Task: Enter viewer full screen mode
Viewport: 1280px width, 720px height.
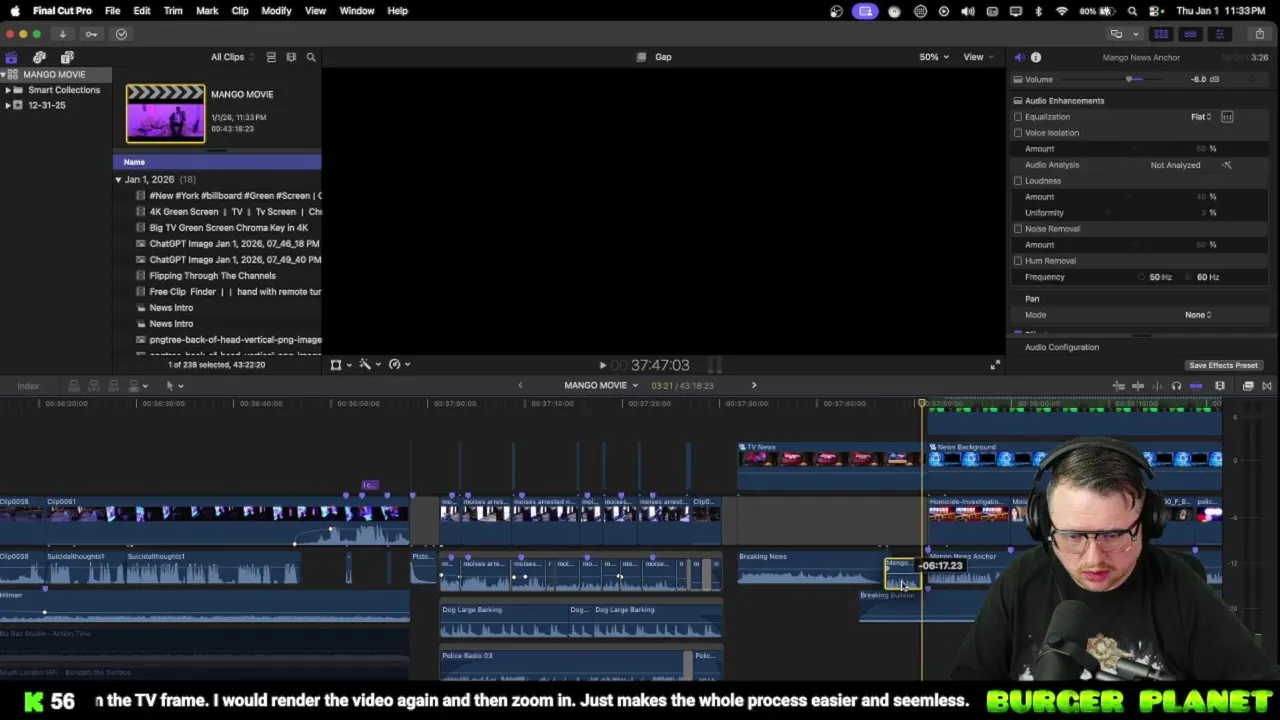Action: click(x=994, y=365)
